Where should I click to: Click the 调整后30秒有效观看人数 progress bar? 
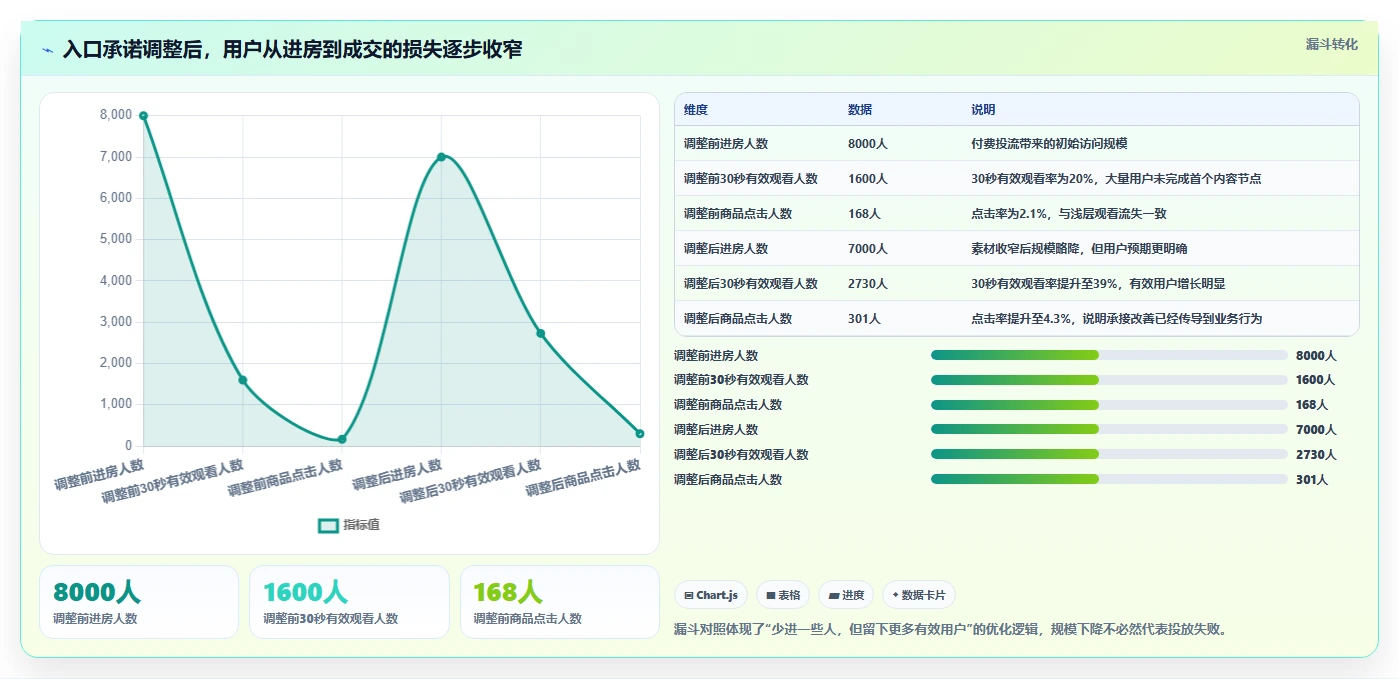coord(1109,454)
